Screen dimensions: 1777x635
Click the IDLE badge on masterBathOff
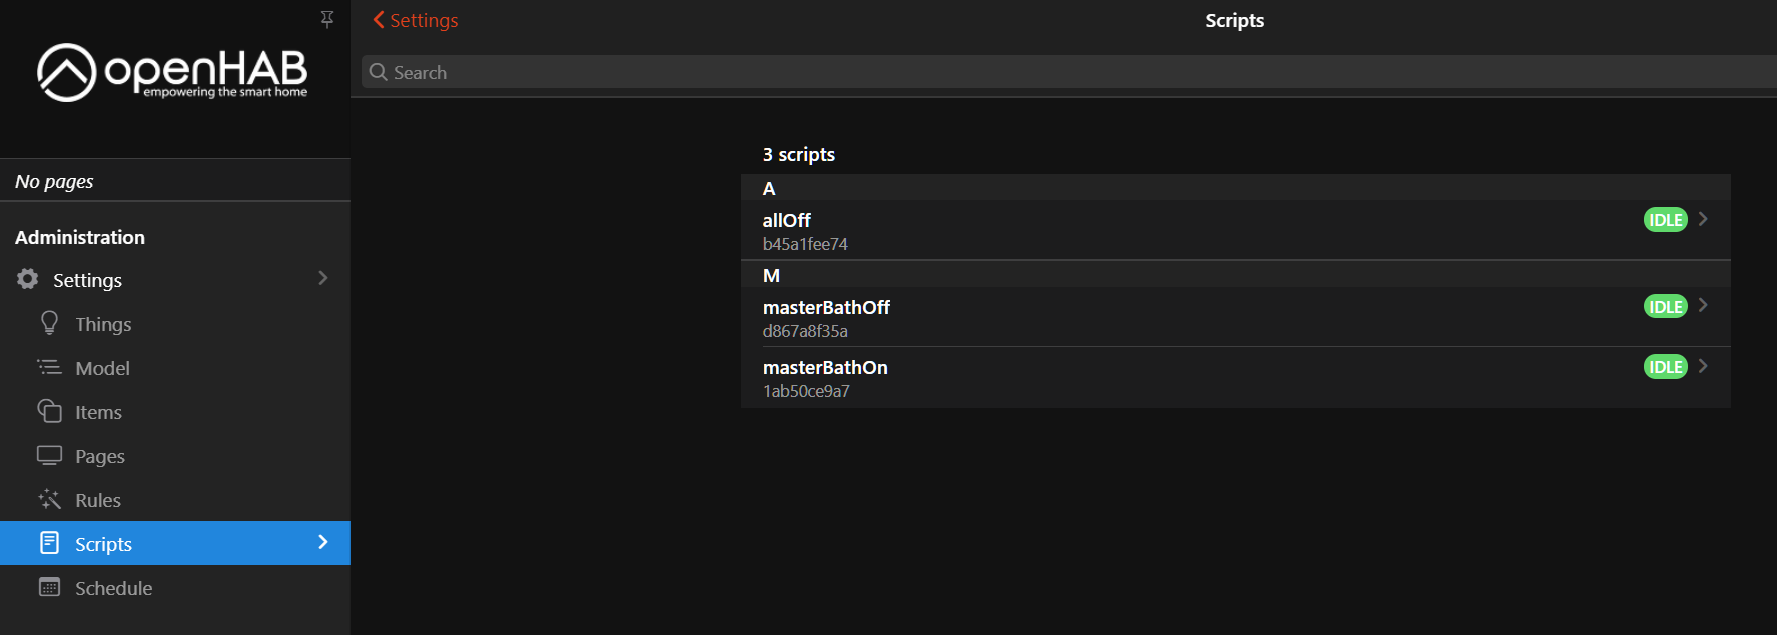1665,307
